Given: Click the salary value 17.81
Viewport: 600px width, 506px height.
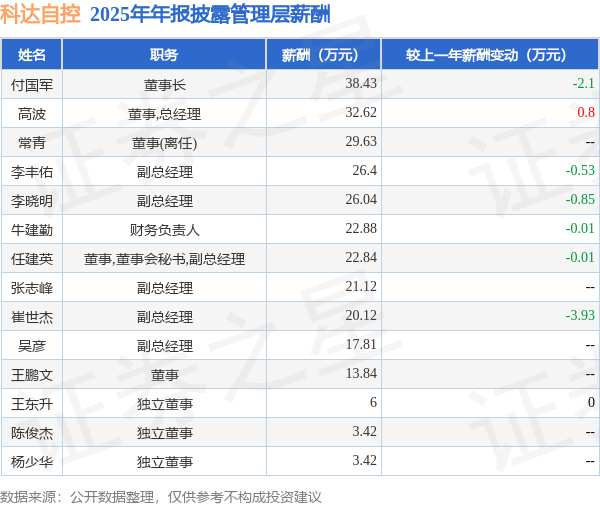Looking at the screenshot, I should 361,345.
